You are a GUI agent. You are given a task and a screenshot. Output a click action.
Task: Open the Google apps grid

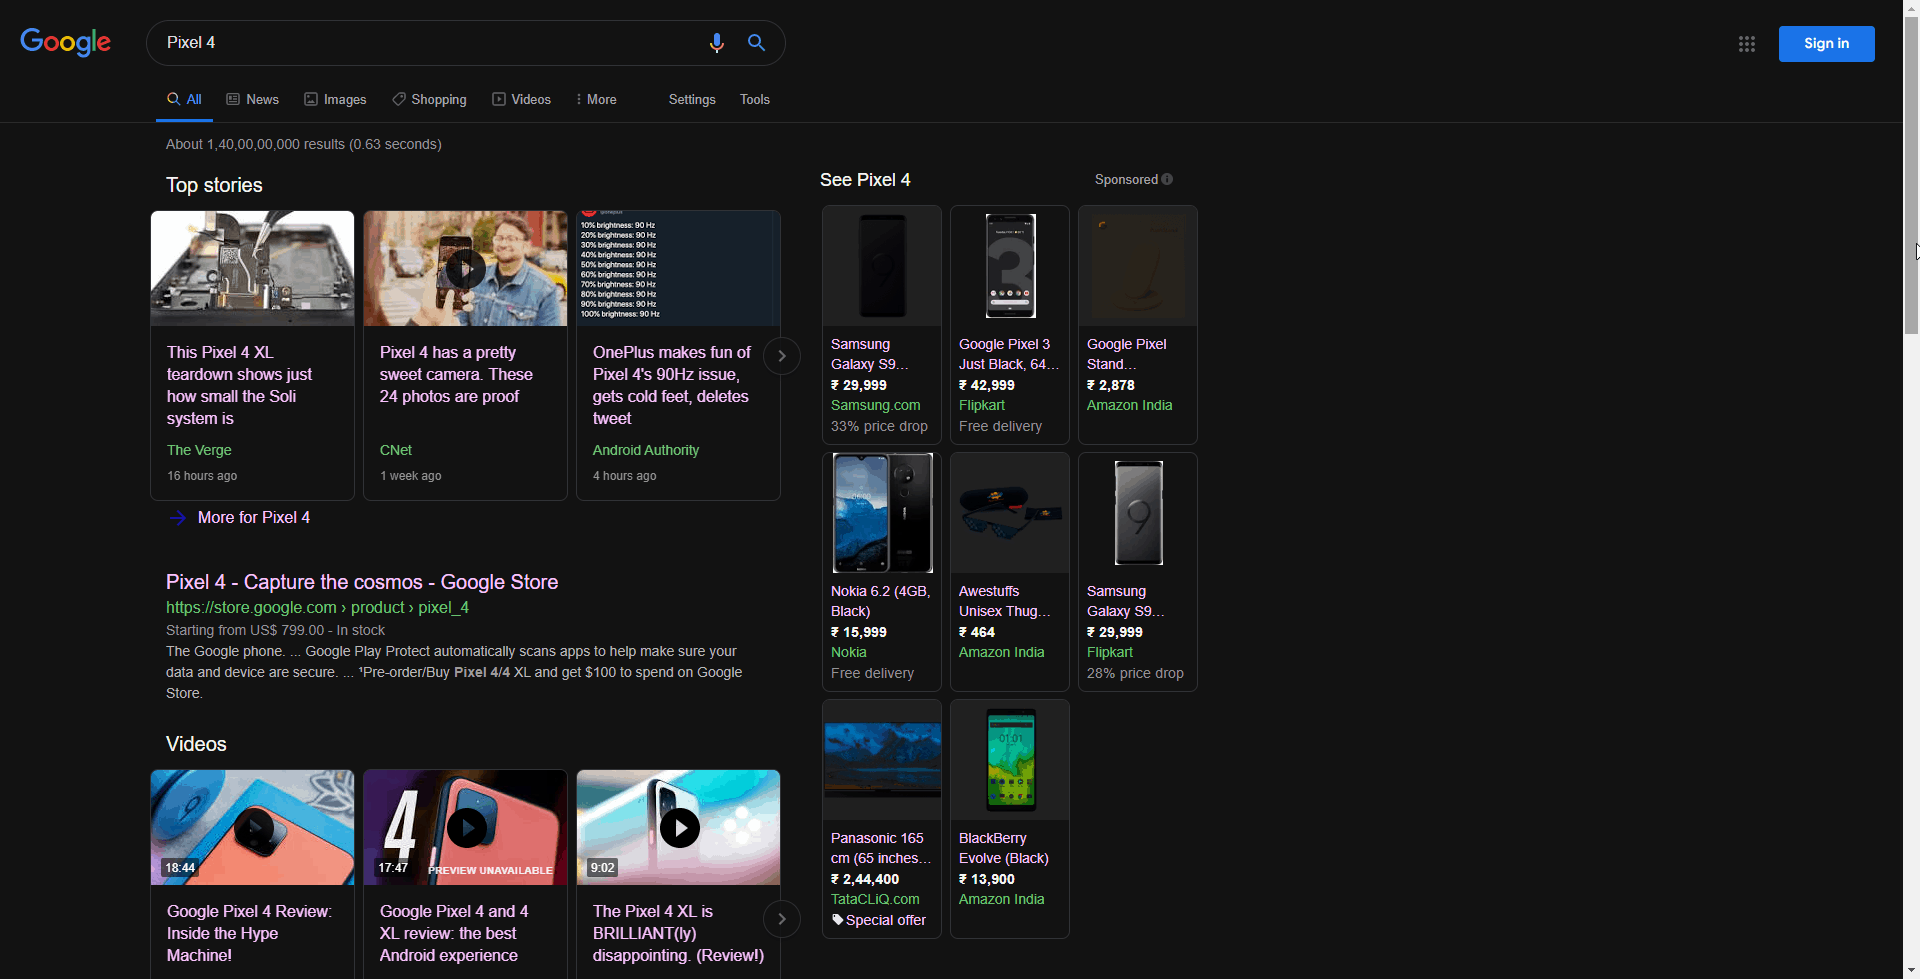coord(1746,43)
